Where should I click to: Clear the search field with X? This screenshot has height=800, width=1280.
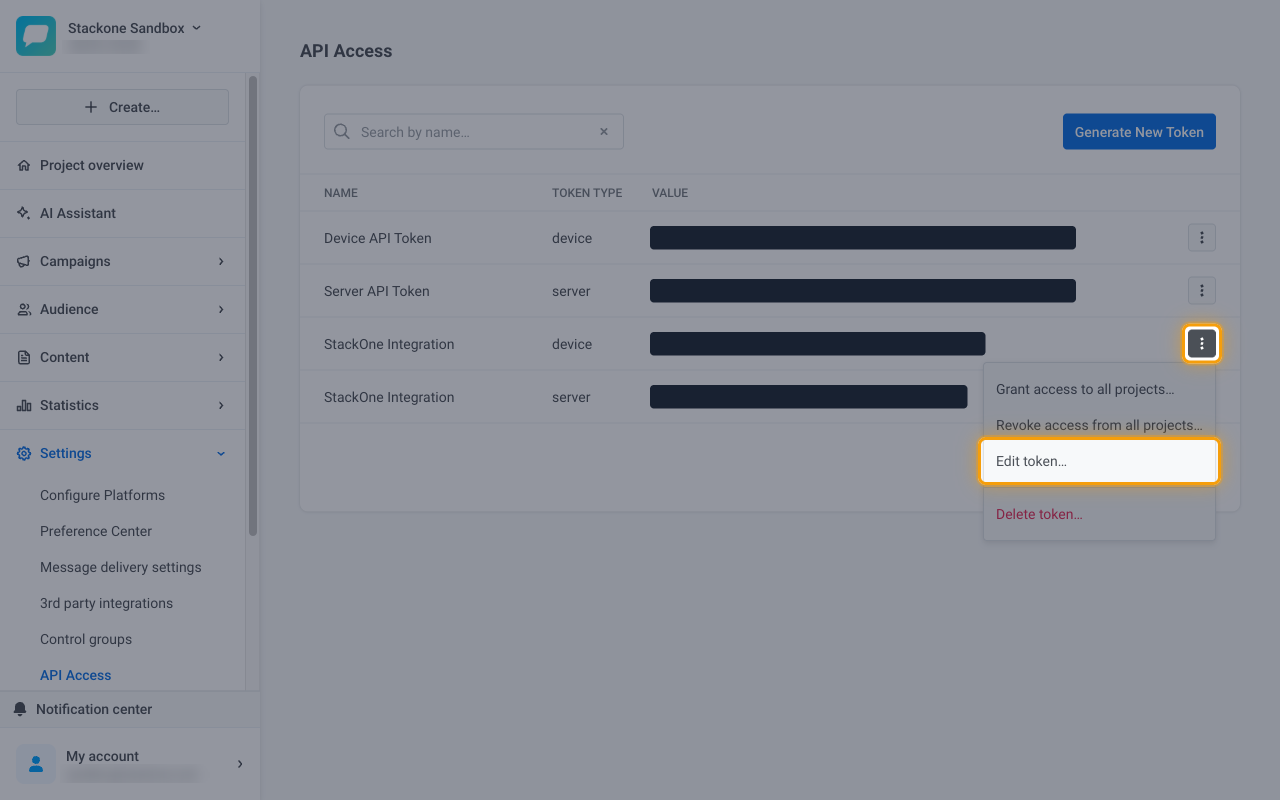pos(604,132)
